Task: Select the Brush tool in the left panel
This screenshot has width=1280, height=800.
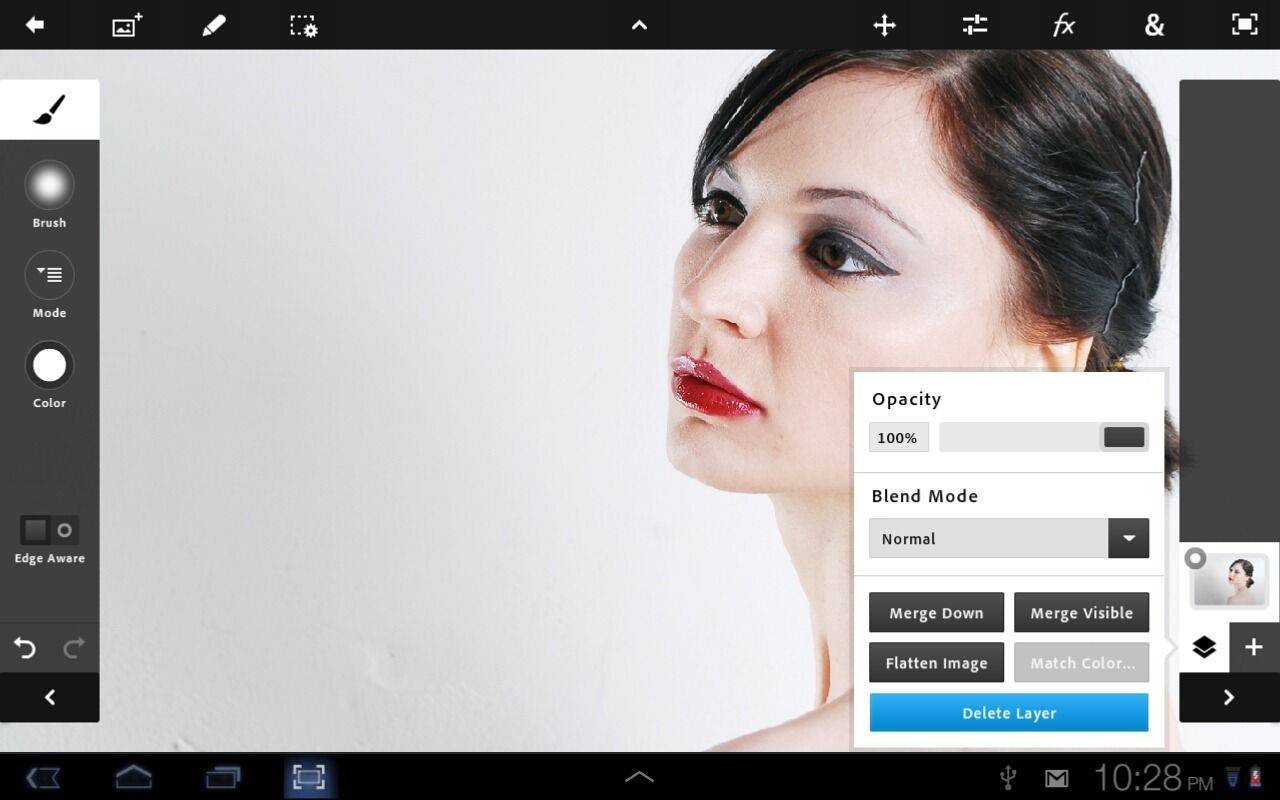Action: point(49,184)
